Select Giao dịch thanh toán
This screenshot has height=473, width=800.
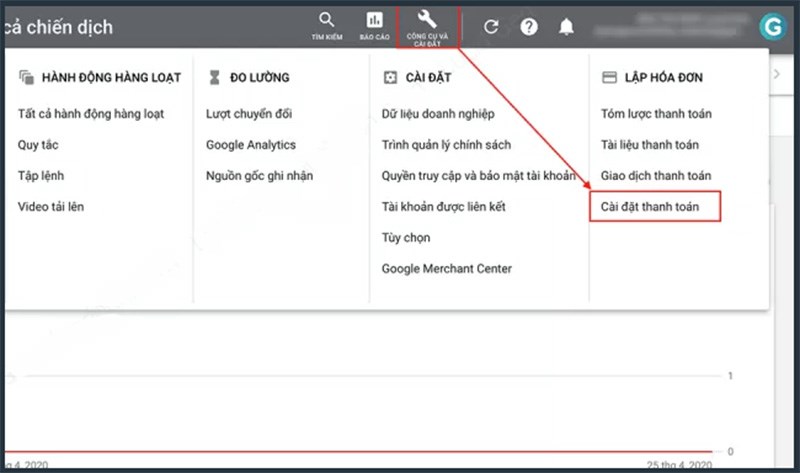point(656,176)
